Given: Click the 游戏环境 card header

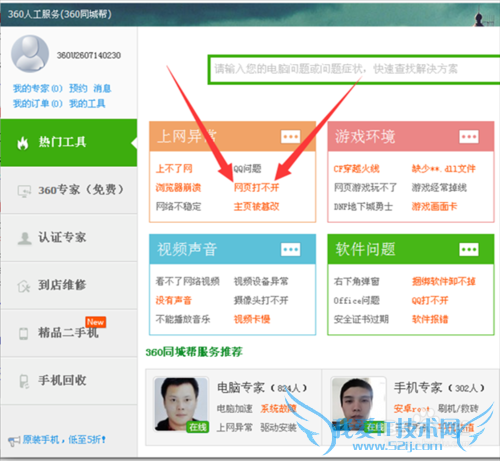Looking at the screenshot, I should [x=411, y=136].
